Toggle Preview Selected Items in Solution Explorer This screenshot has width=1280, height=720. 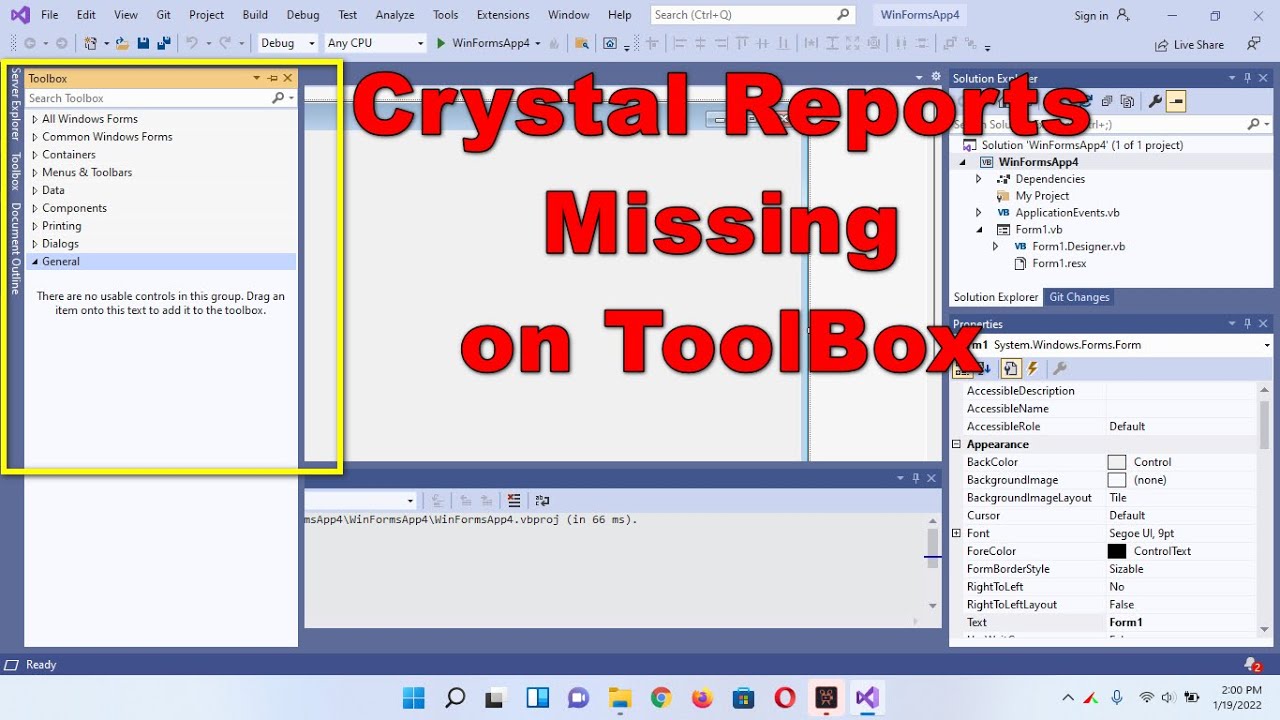coord(1175,101)
